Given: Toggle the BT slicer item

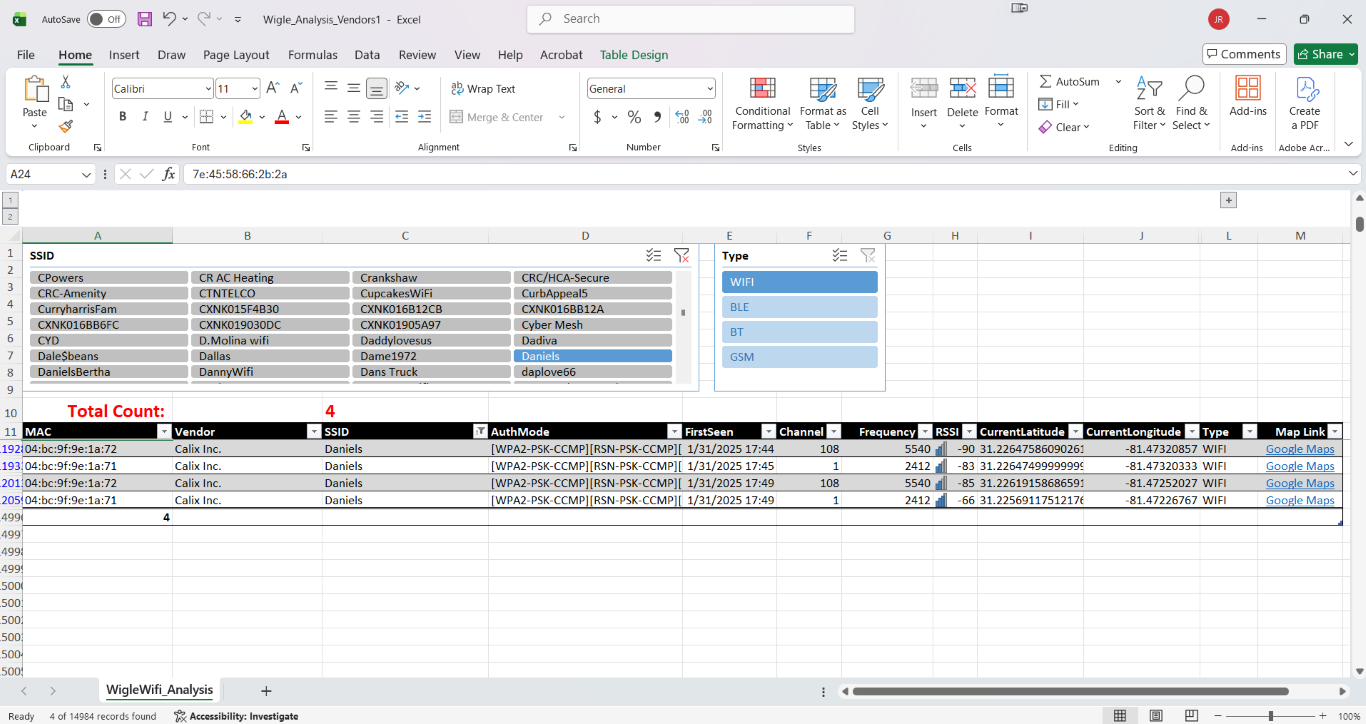Looking at the screenshot, I should [800, 332].
